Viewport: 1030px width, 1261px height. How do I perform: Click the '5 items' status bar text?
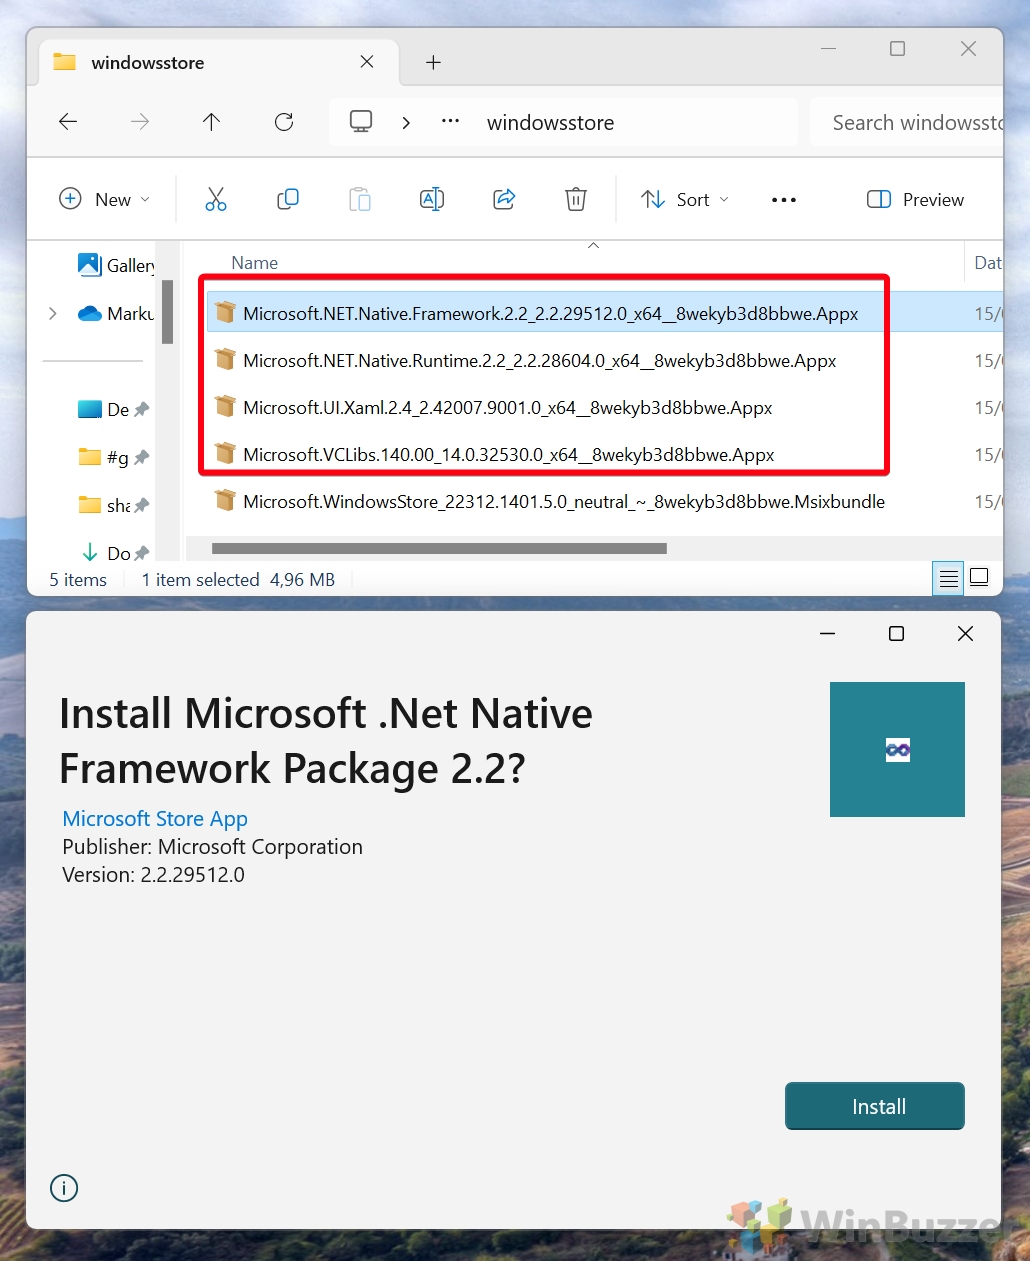[78, 580]
